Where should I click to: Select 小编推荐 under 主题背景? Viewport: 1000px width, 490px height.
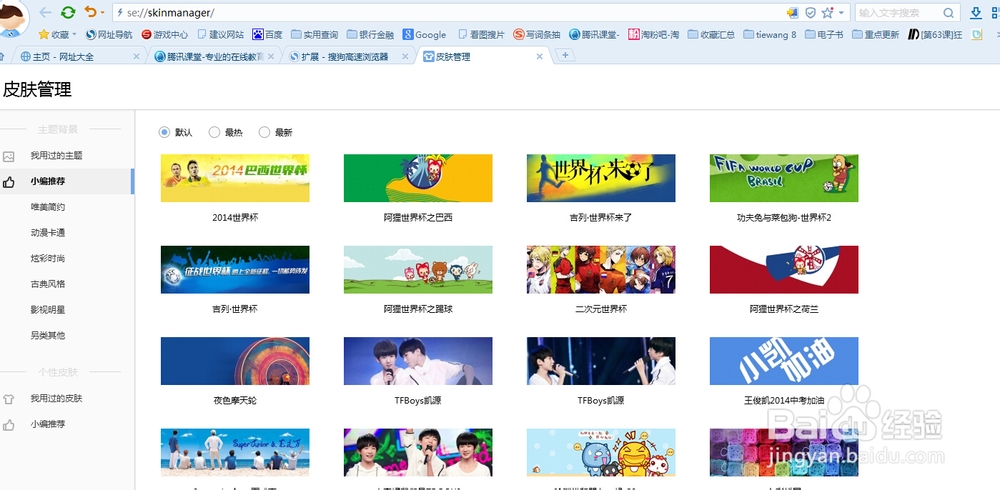(67, 181)
